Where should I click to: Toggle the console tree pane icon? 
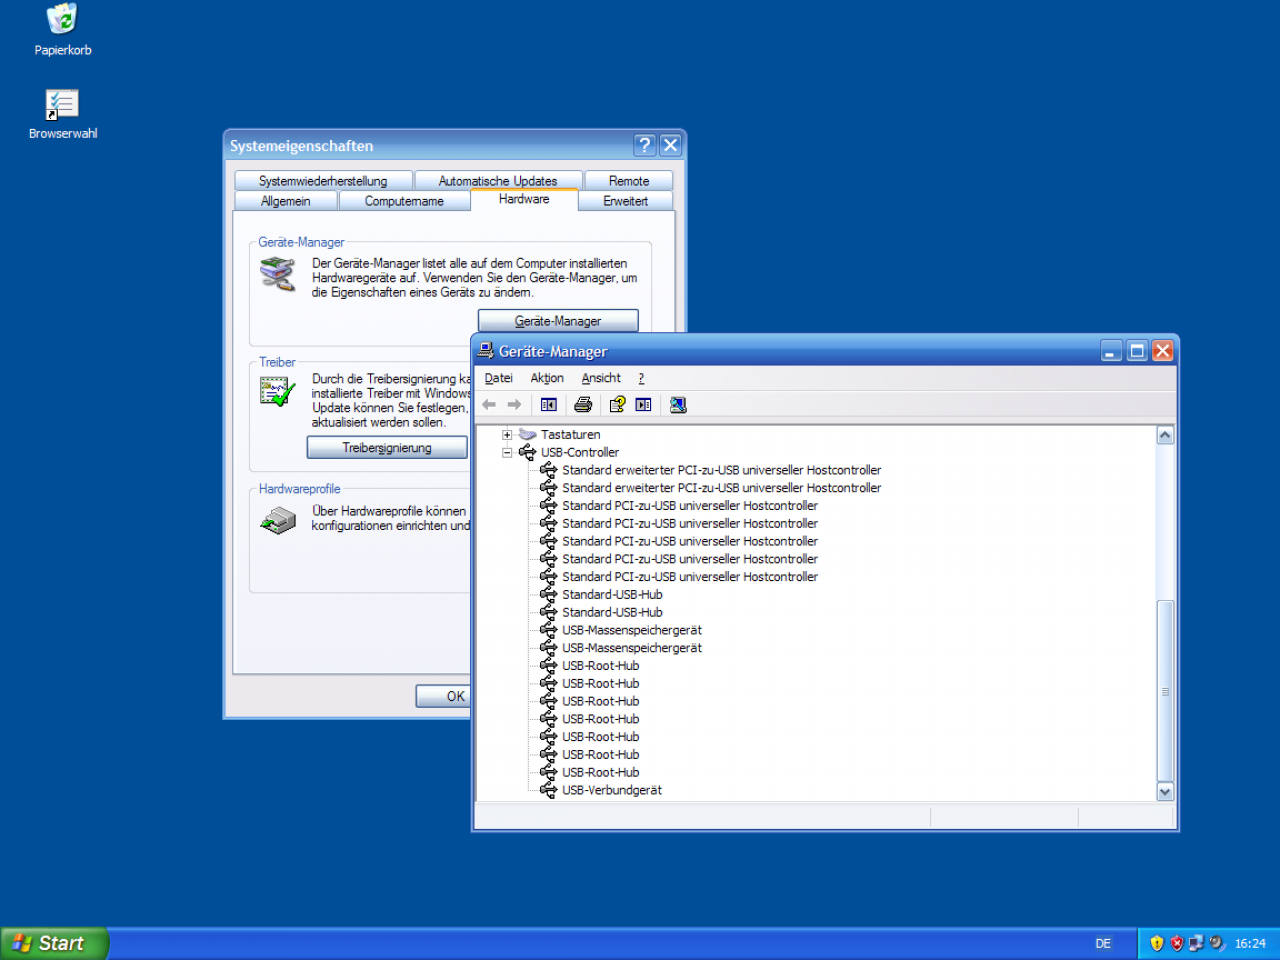point(549,405)
